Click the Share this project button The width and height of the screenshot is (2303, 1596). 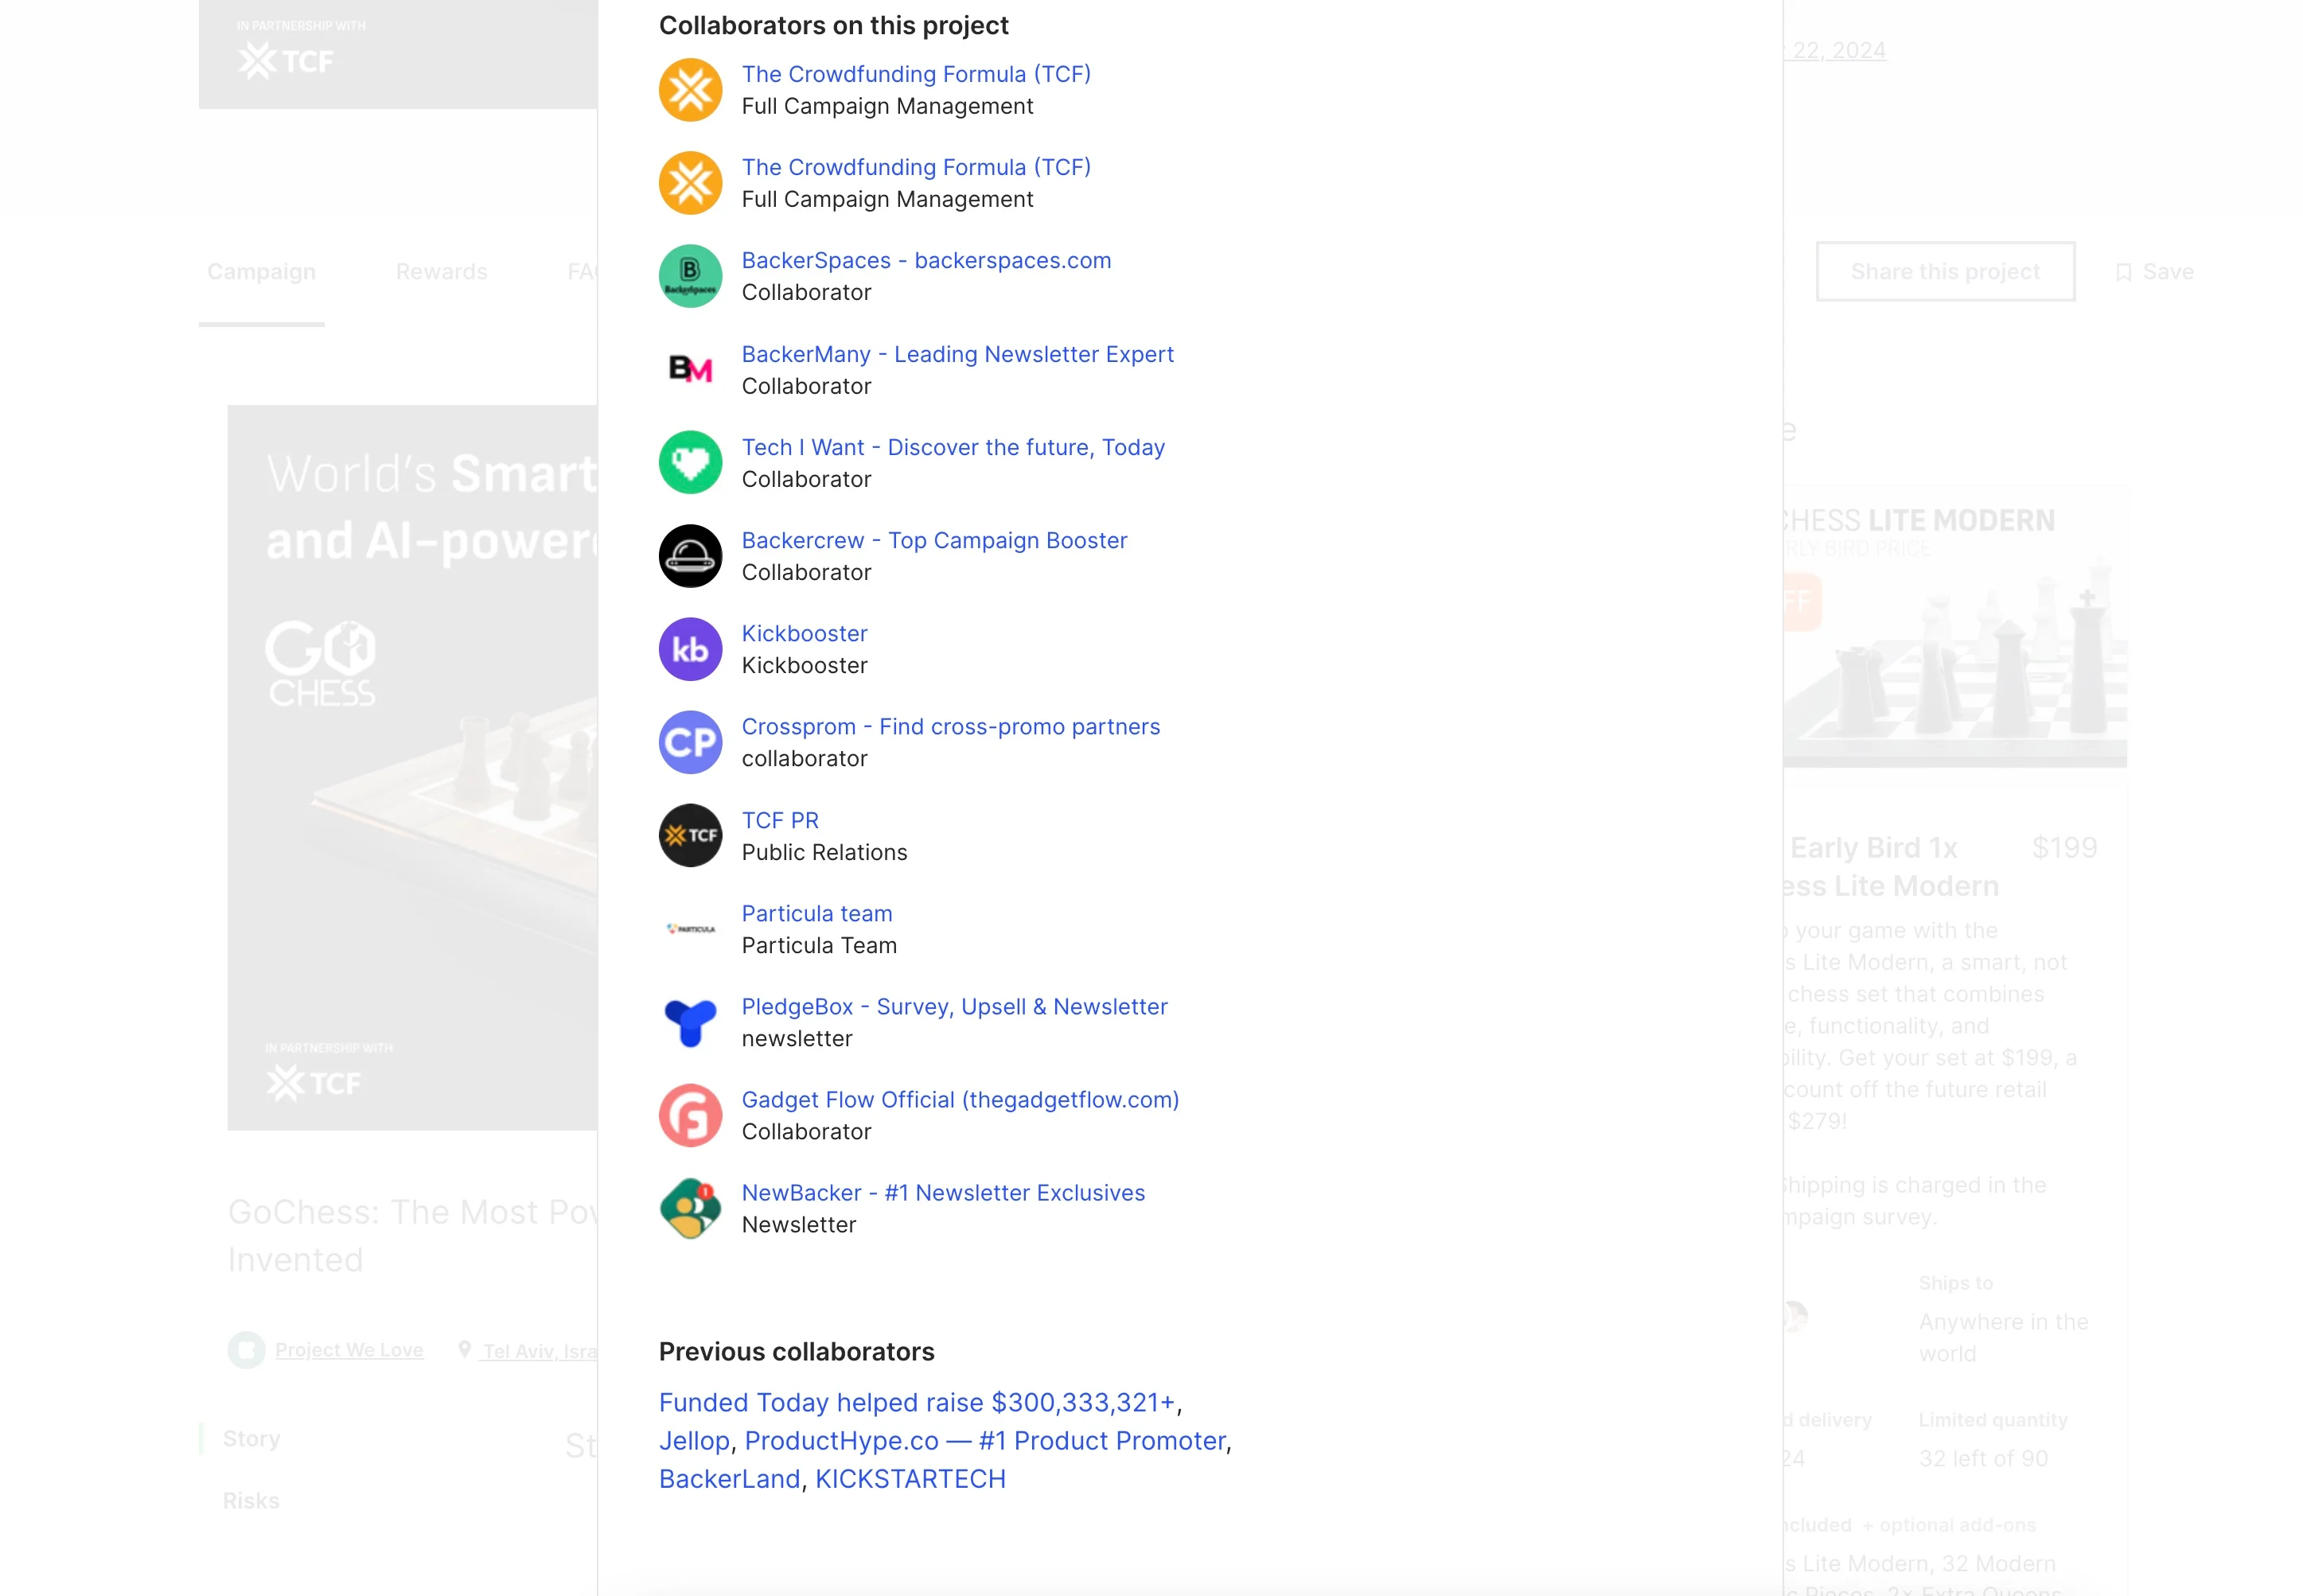click(1945, 271)
